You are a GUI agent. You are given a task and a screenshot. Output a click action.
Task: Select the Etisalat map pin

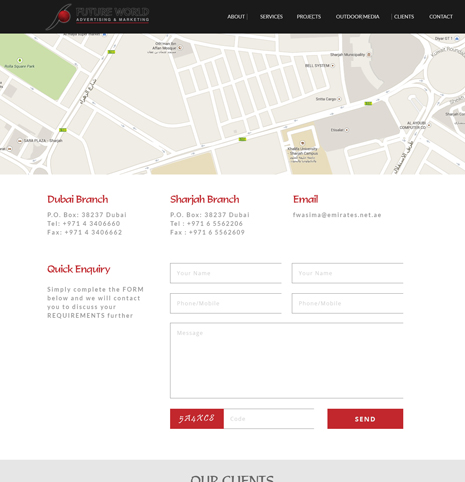[x=347, y=130]
